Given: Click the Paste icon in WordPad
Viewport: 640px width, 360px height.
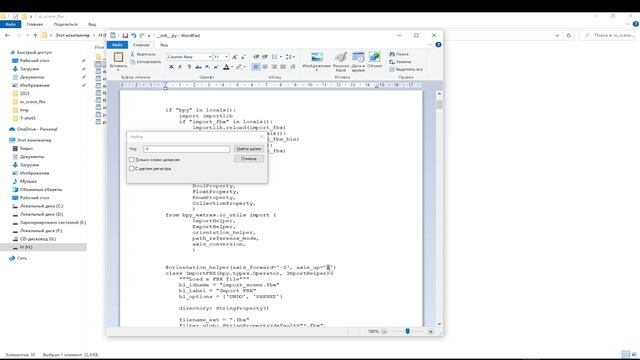Looking at the screenshot, I should (118, 57).
